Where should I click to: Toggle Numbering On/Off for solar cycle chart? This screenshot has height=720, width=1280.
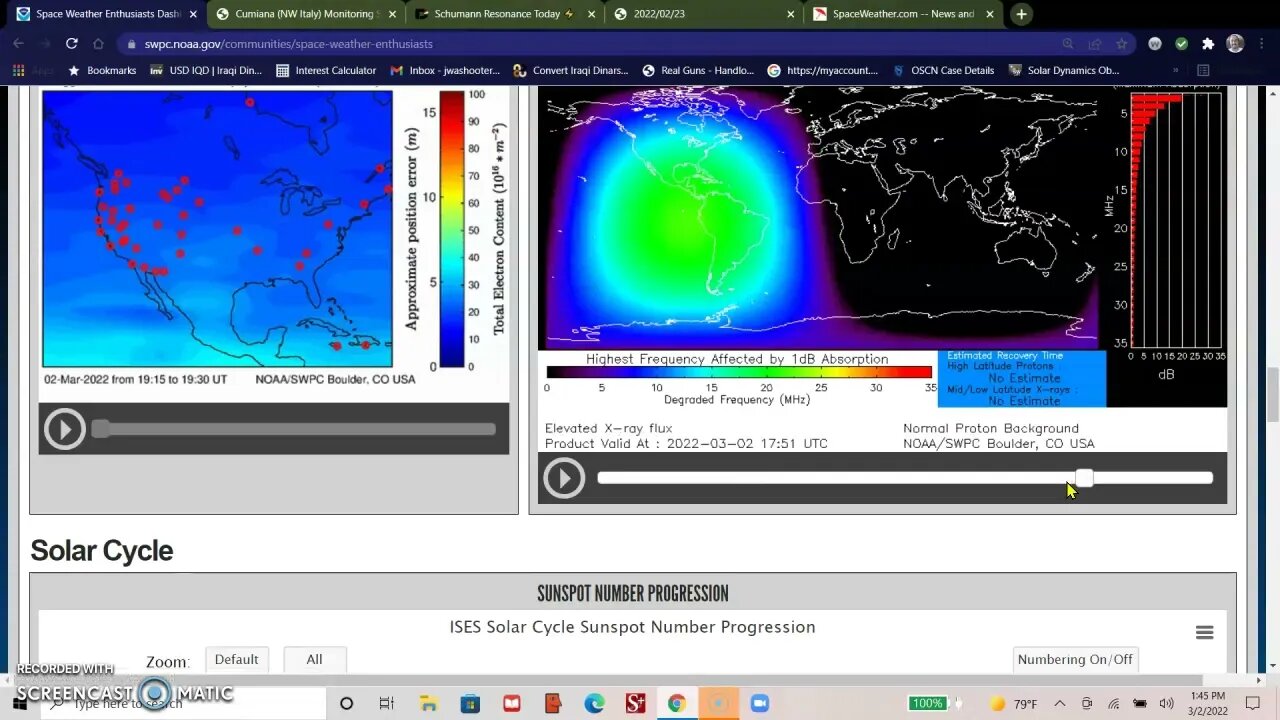pos(1075,660)
